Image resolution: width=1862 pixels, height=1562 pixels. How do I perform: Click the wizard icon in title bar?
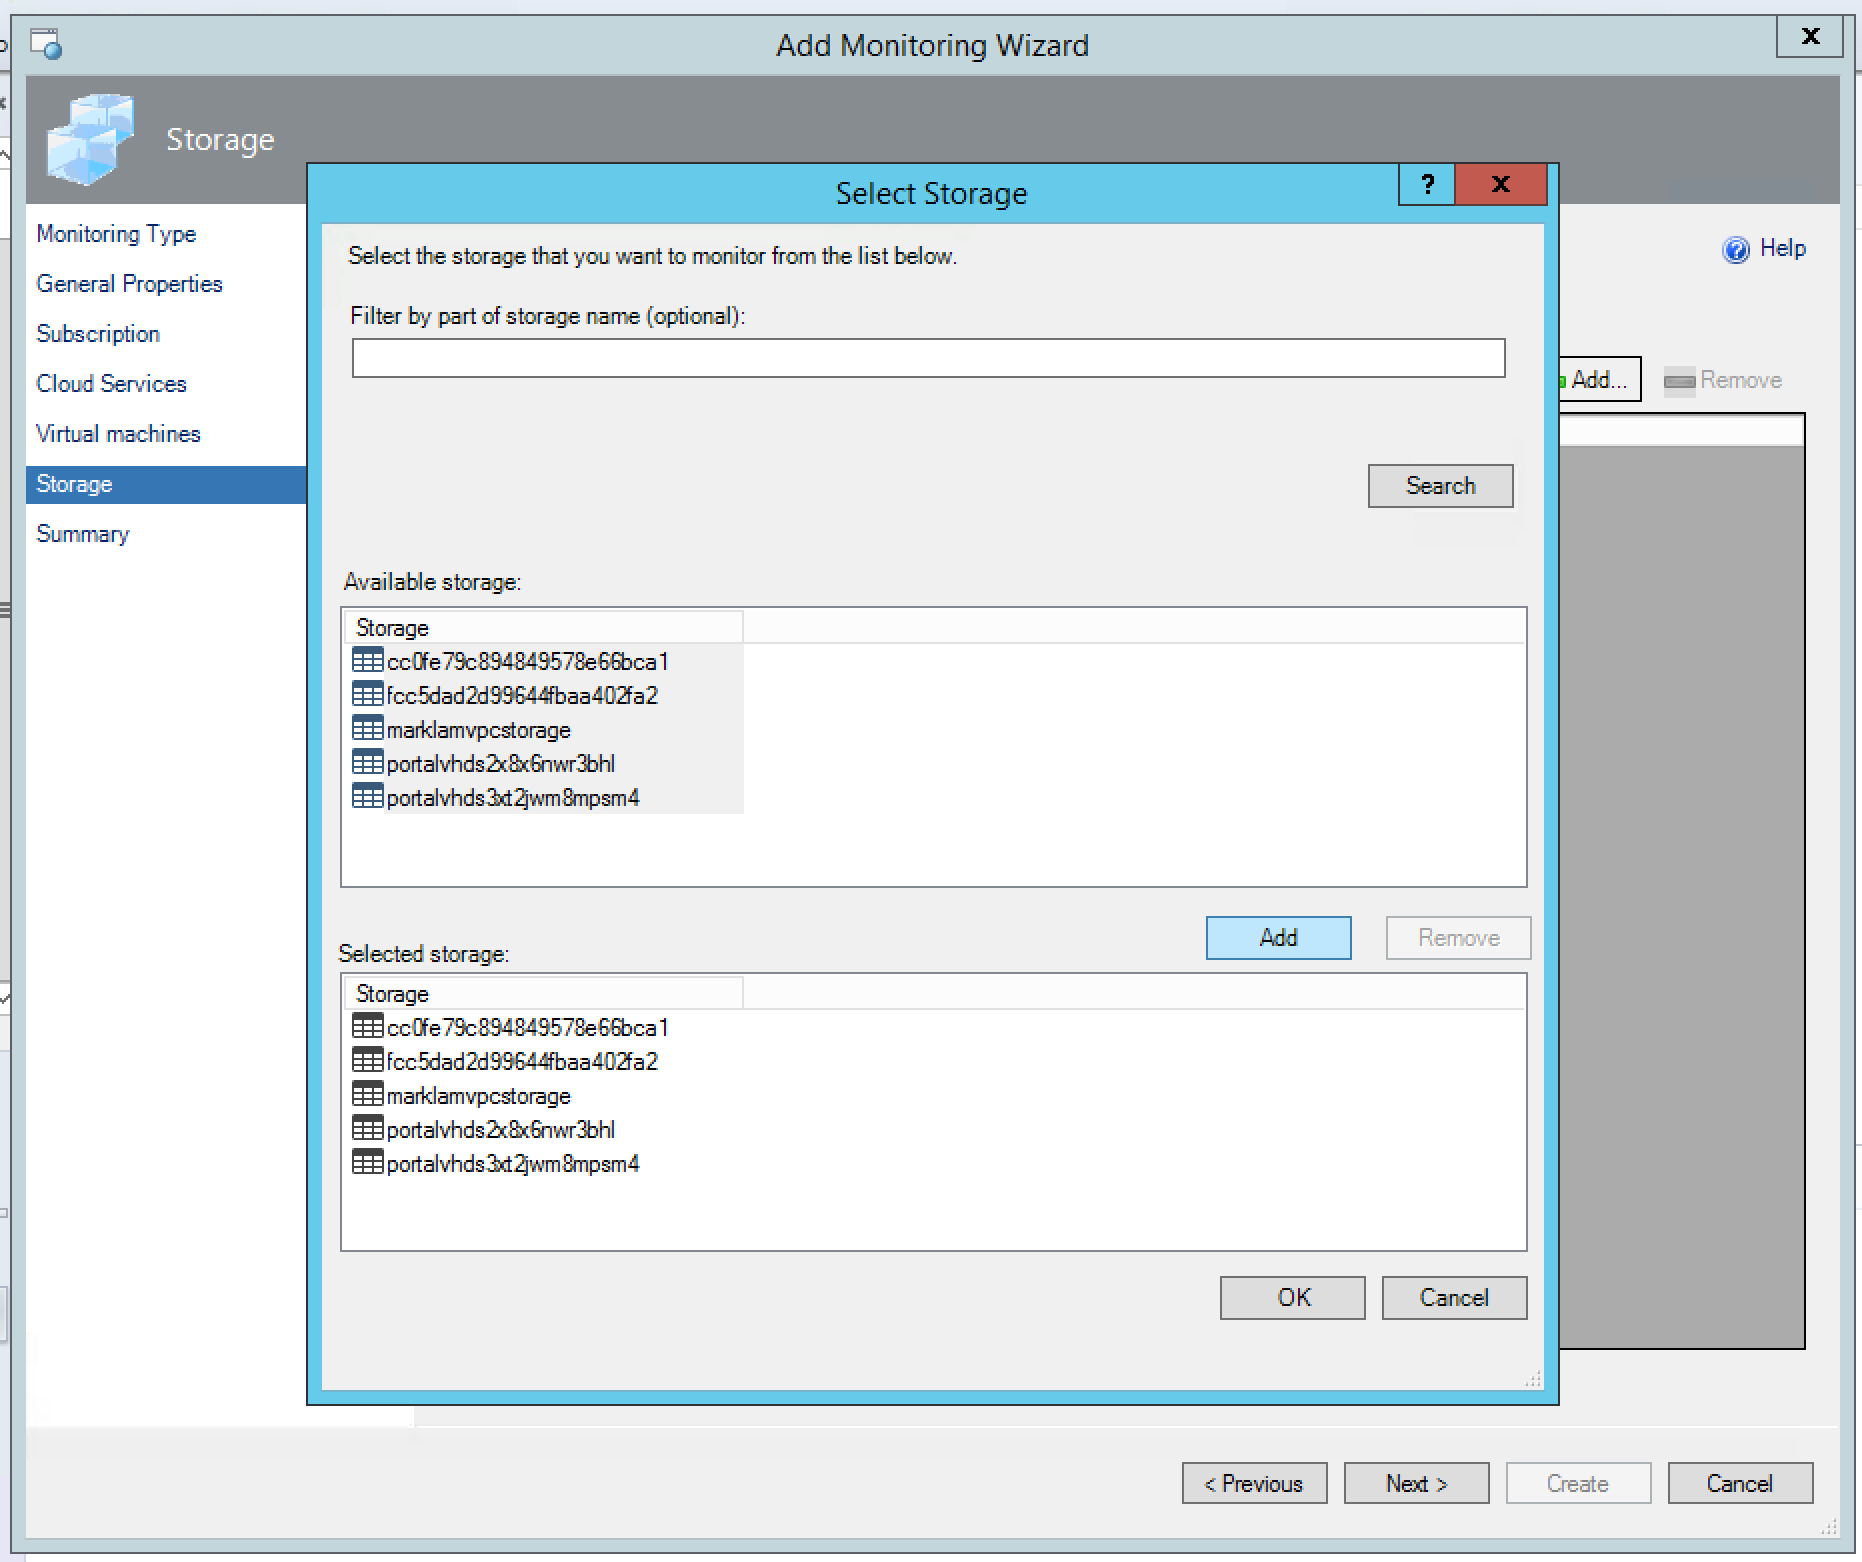tap(46, 45)
